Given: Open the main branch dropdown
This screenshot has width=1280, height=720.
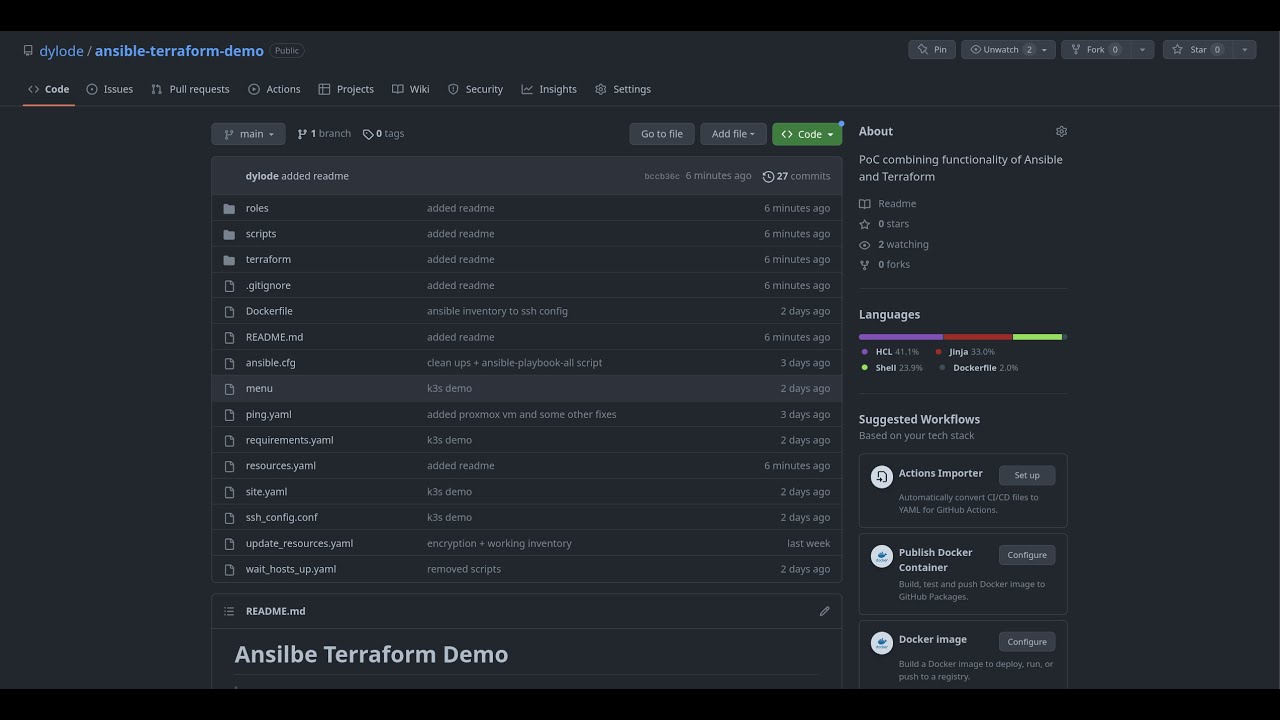Looking at the screenshot, I should tap(248, 134).
